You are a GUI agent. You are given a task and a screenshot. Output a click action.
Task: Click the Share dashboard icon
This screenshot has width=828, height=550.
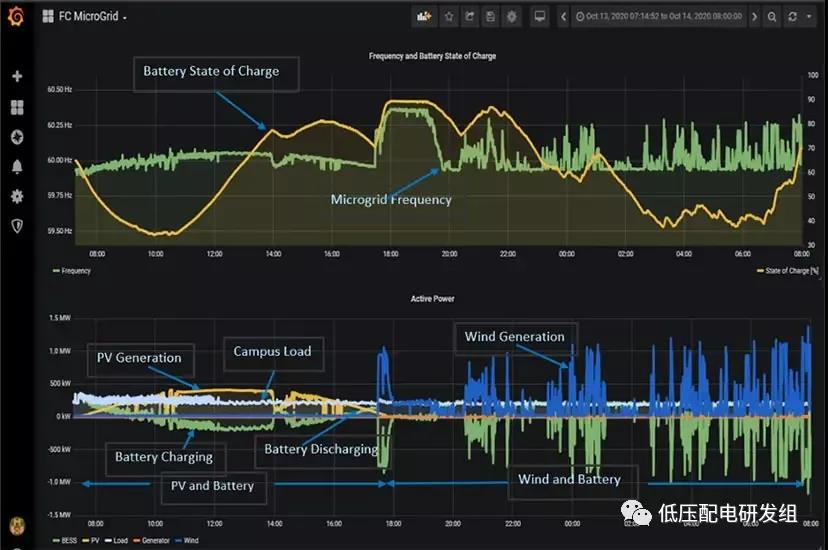(x=469, y=17)
